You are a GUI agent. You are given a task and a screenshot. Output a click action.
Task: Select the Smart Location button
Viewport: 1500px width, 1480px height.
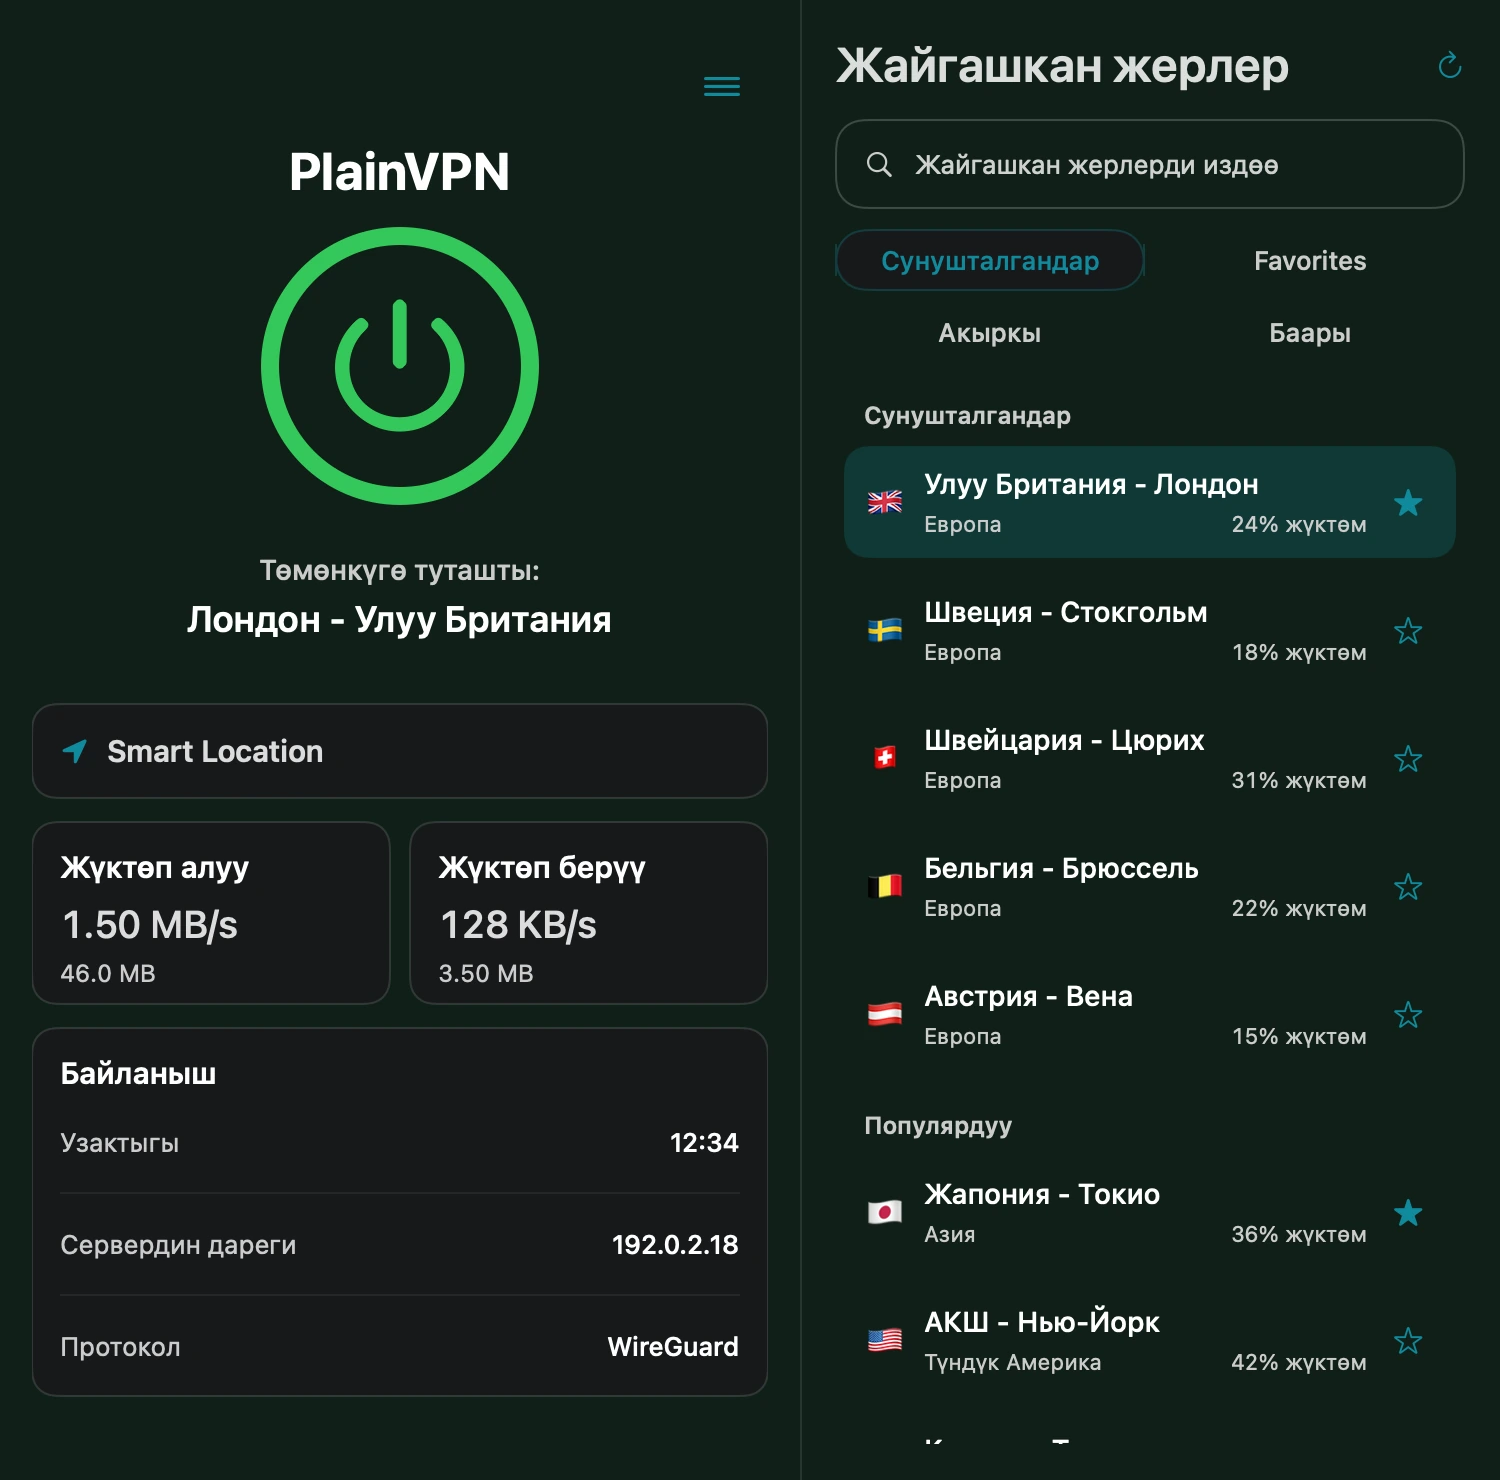point(400,751)
